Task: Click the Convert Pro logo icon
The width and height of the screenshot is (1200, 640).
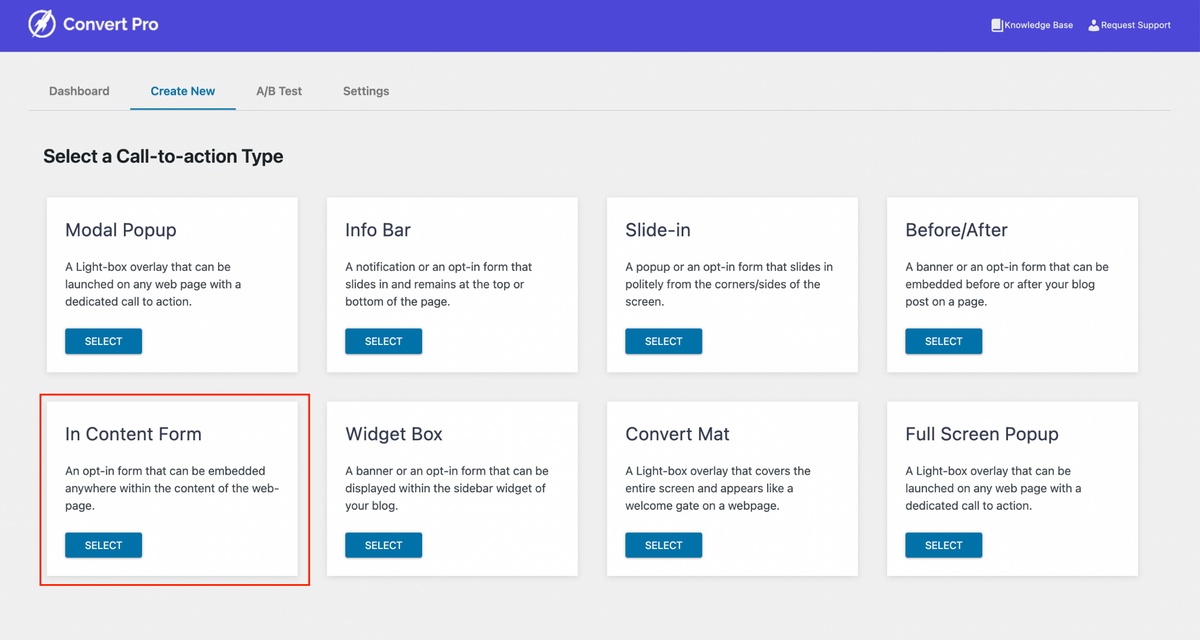Action: click(x=40, y=24)
